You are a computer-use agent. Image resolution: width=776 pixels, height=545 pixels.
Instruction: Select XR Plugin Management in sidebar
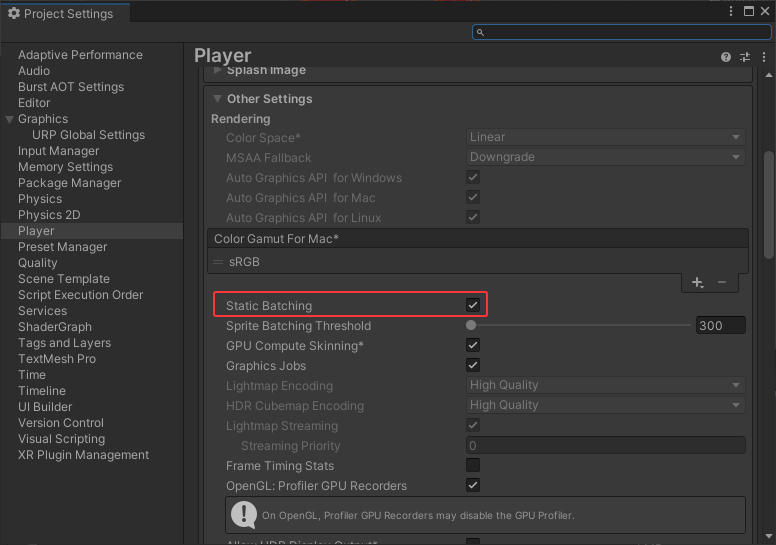pos(83,455)
